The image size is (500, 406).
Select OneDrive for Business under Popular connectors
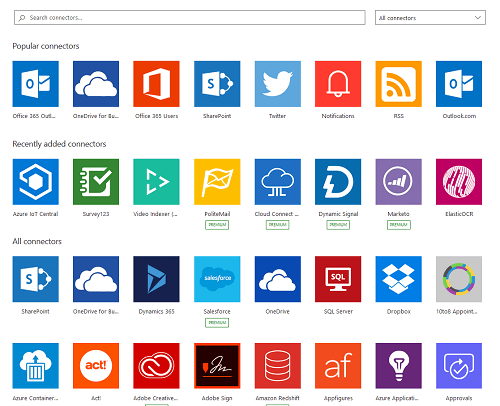96,84
